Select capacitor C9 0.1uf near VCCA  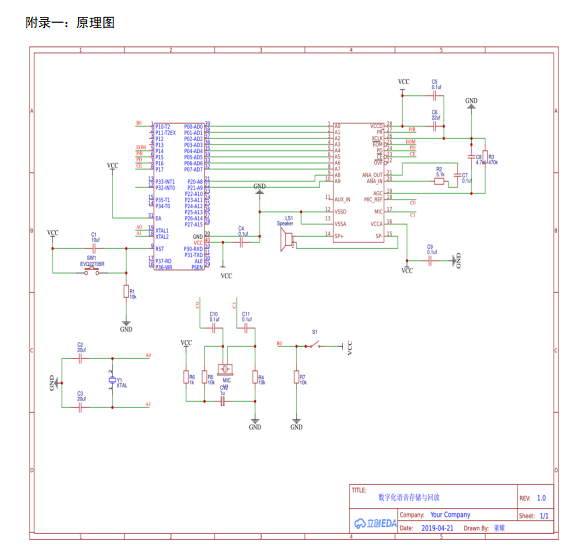[430, 261]
